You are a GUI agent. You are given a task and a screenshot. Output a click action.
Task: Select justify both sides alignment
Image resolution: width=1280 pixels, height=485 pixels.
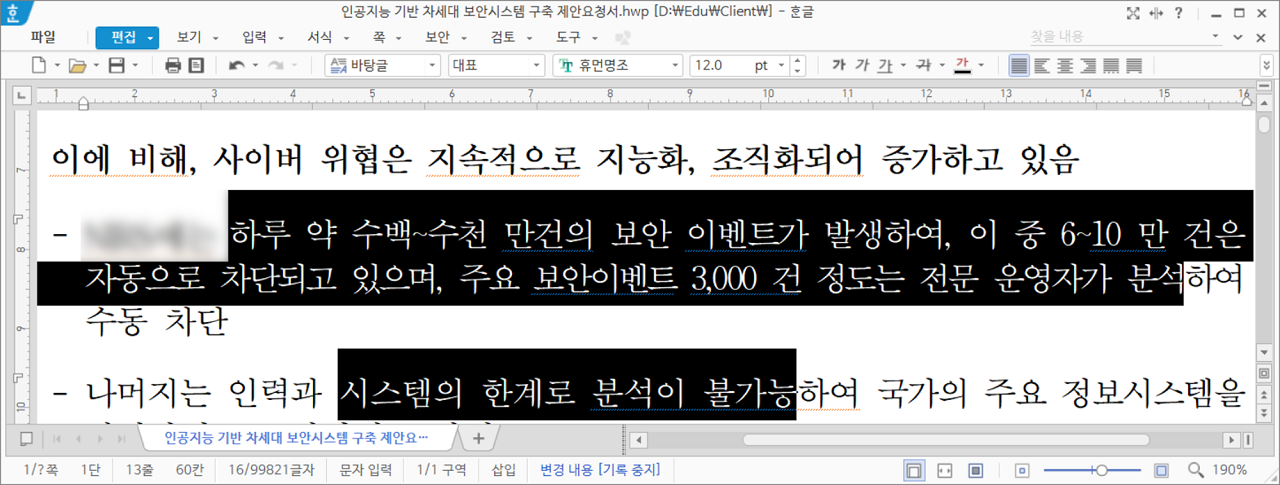(x=1019, y=65)
